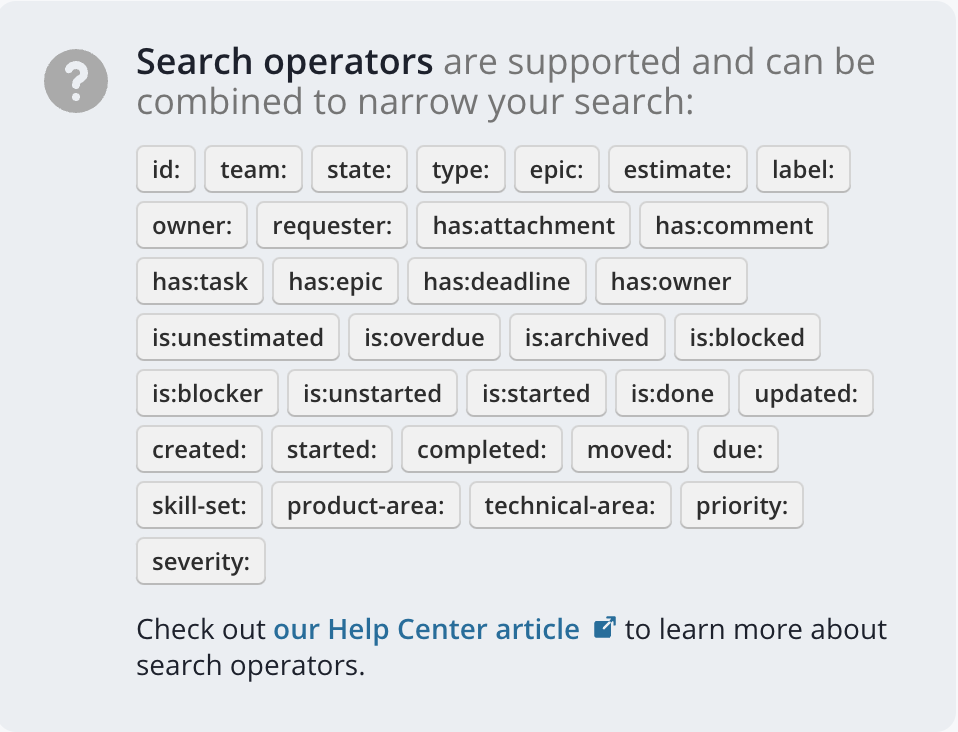Insert the id: search operator

click(x=166, y=169)
